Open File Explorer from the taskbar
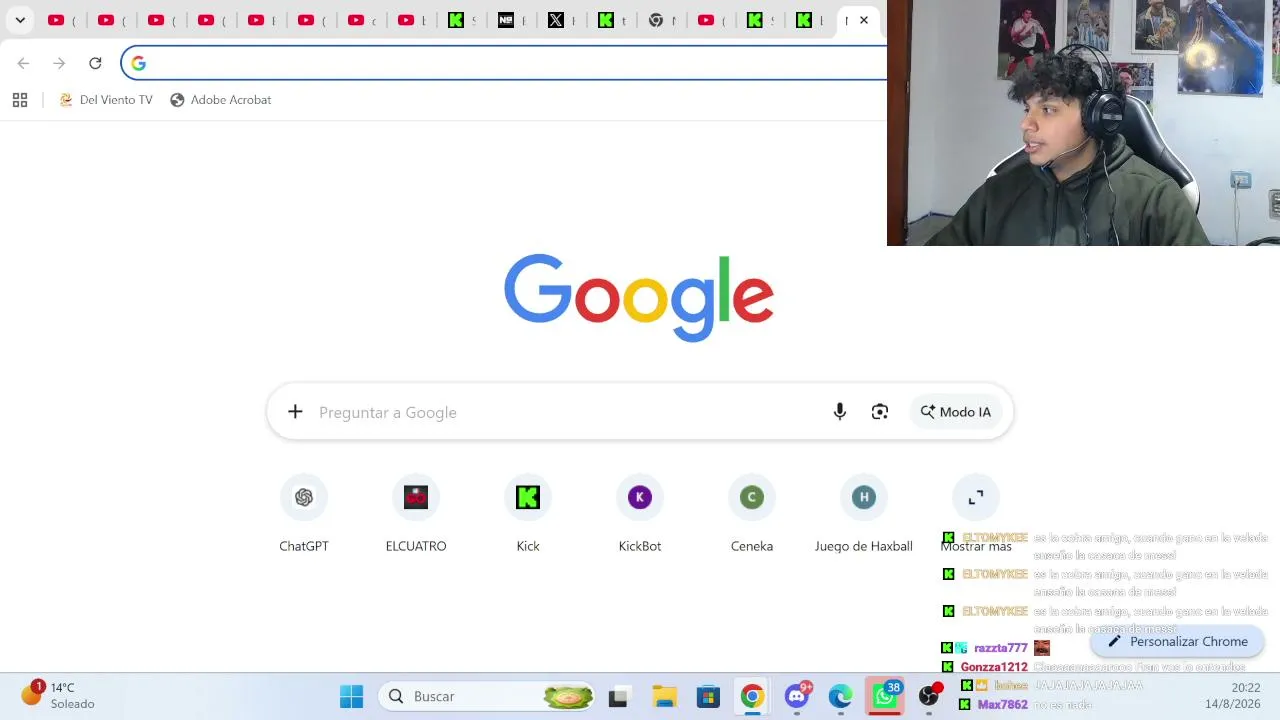 tap(664, 697)
